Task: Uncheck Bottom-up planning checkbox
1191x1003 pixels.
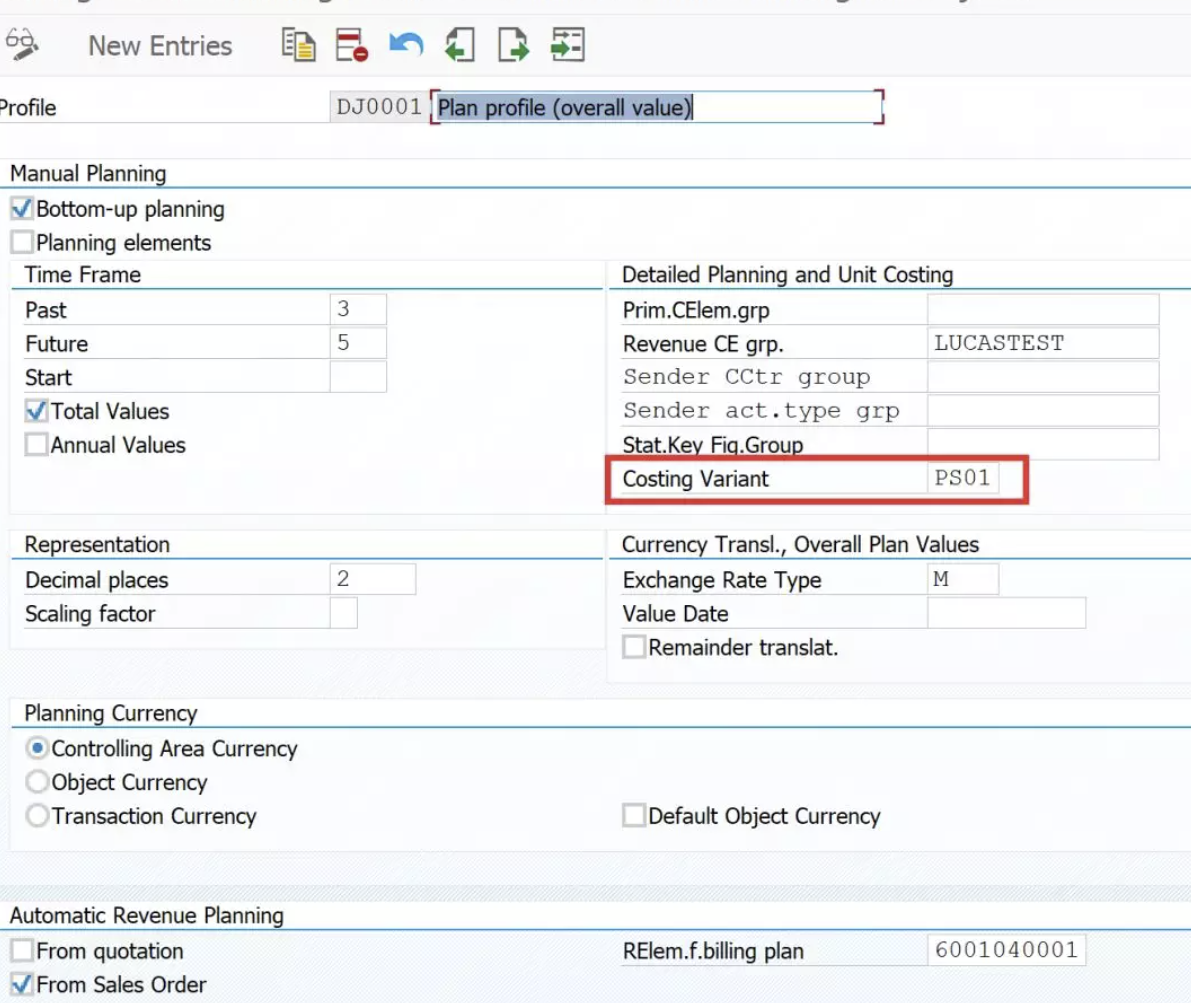Action: 22,208
